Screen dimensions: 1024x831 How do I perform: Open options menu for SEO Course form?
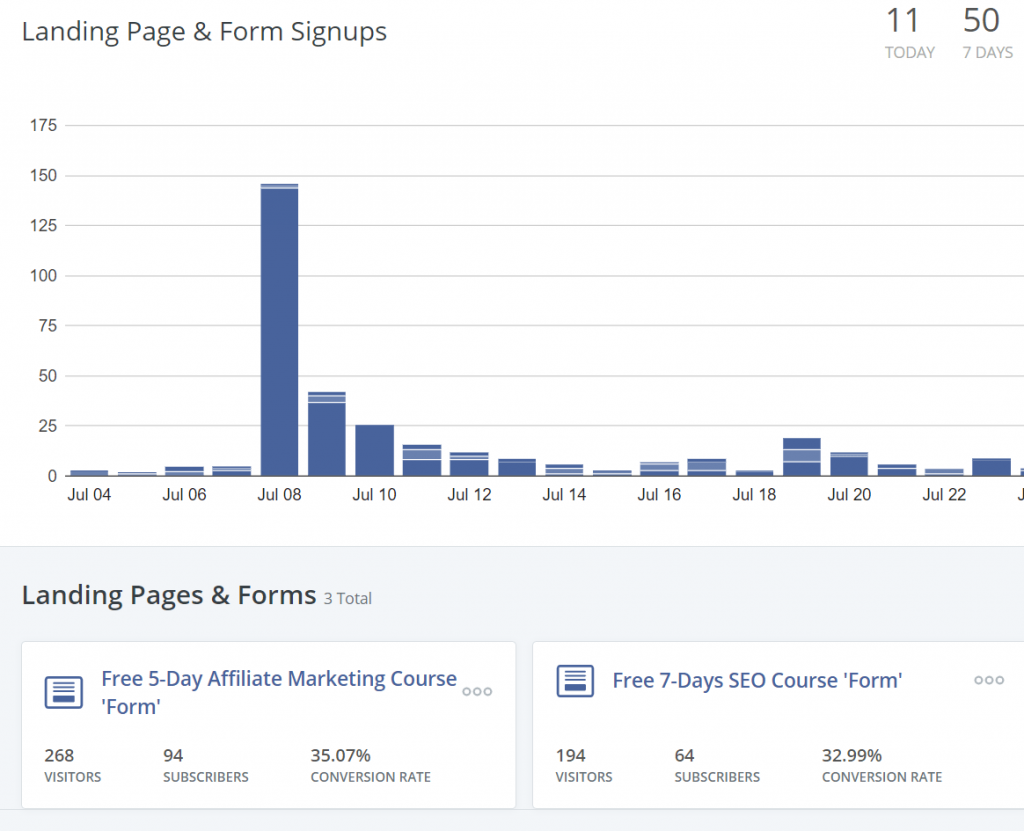988,680
